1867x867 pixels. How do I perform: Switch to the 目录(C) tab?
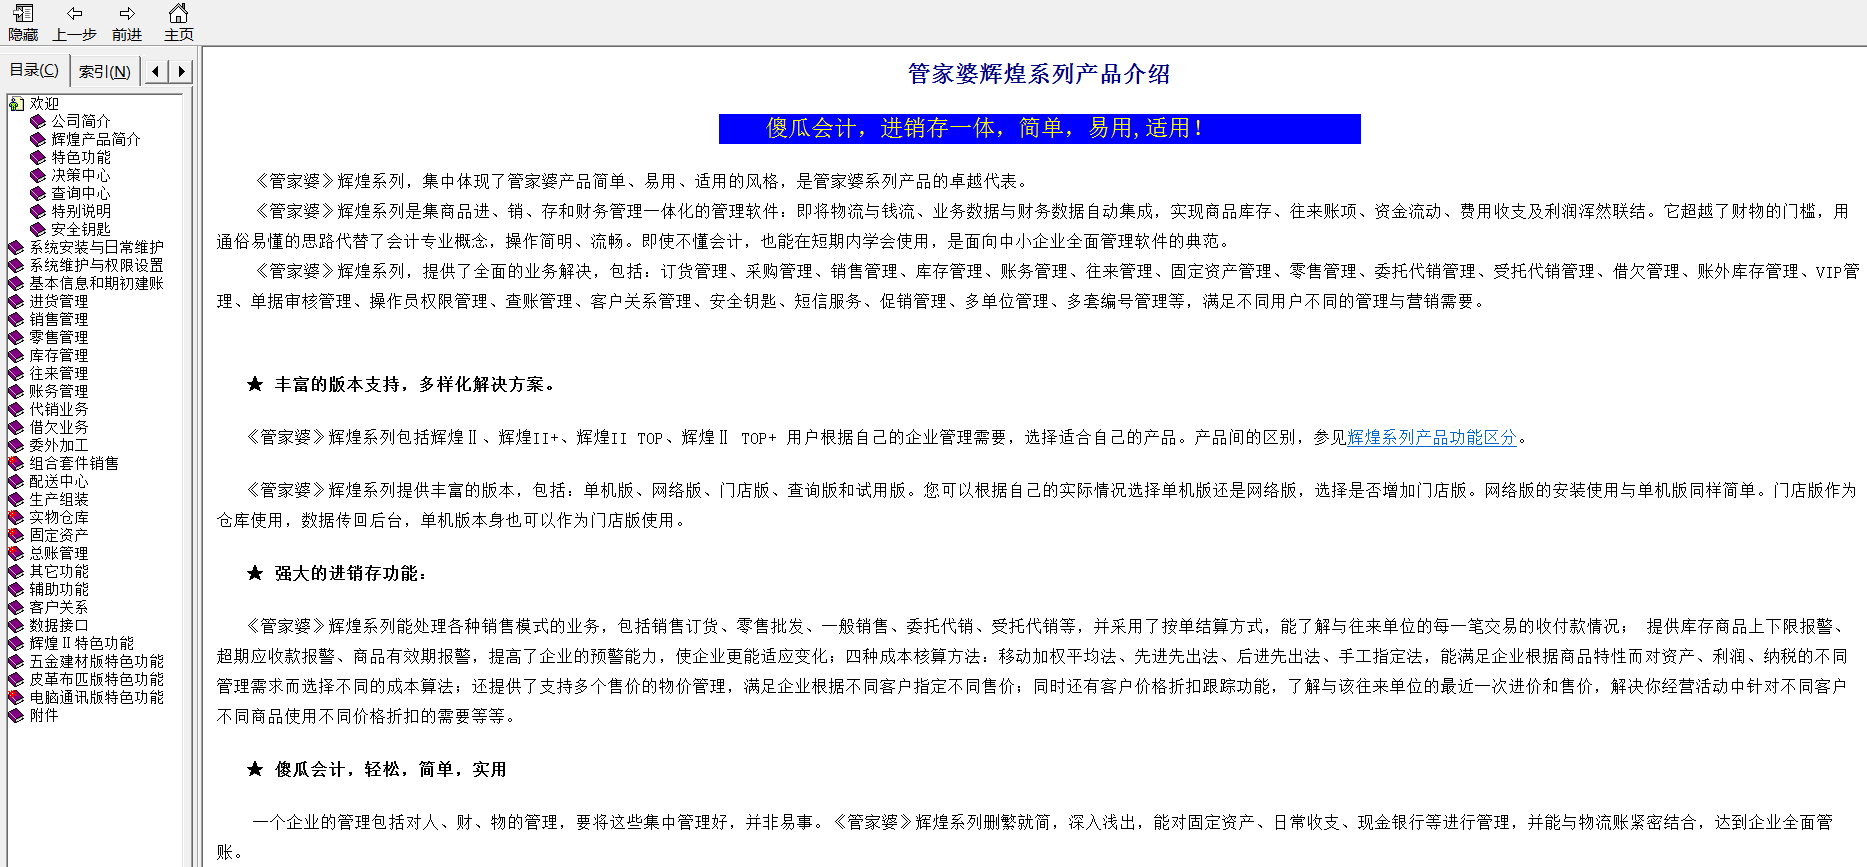pyautogui.click(x=34, y=70)
